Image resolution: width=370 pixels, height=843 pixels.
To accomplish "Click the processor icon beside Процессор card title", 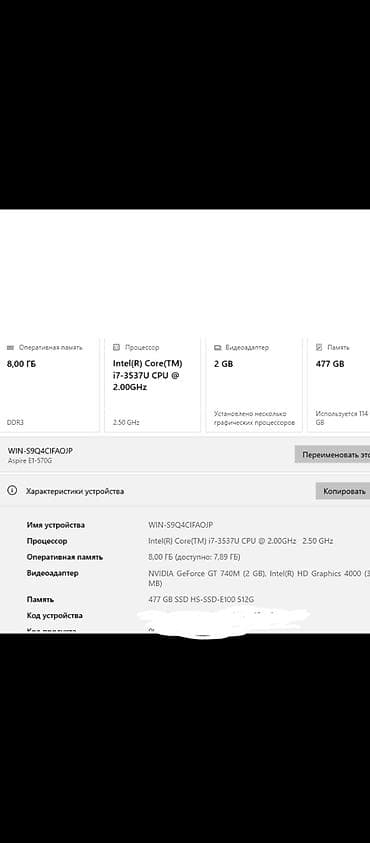I will (116, 347).
